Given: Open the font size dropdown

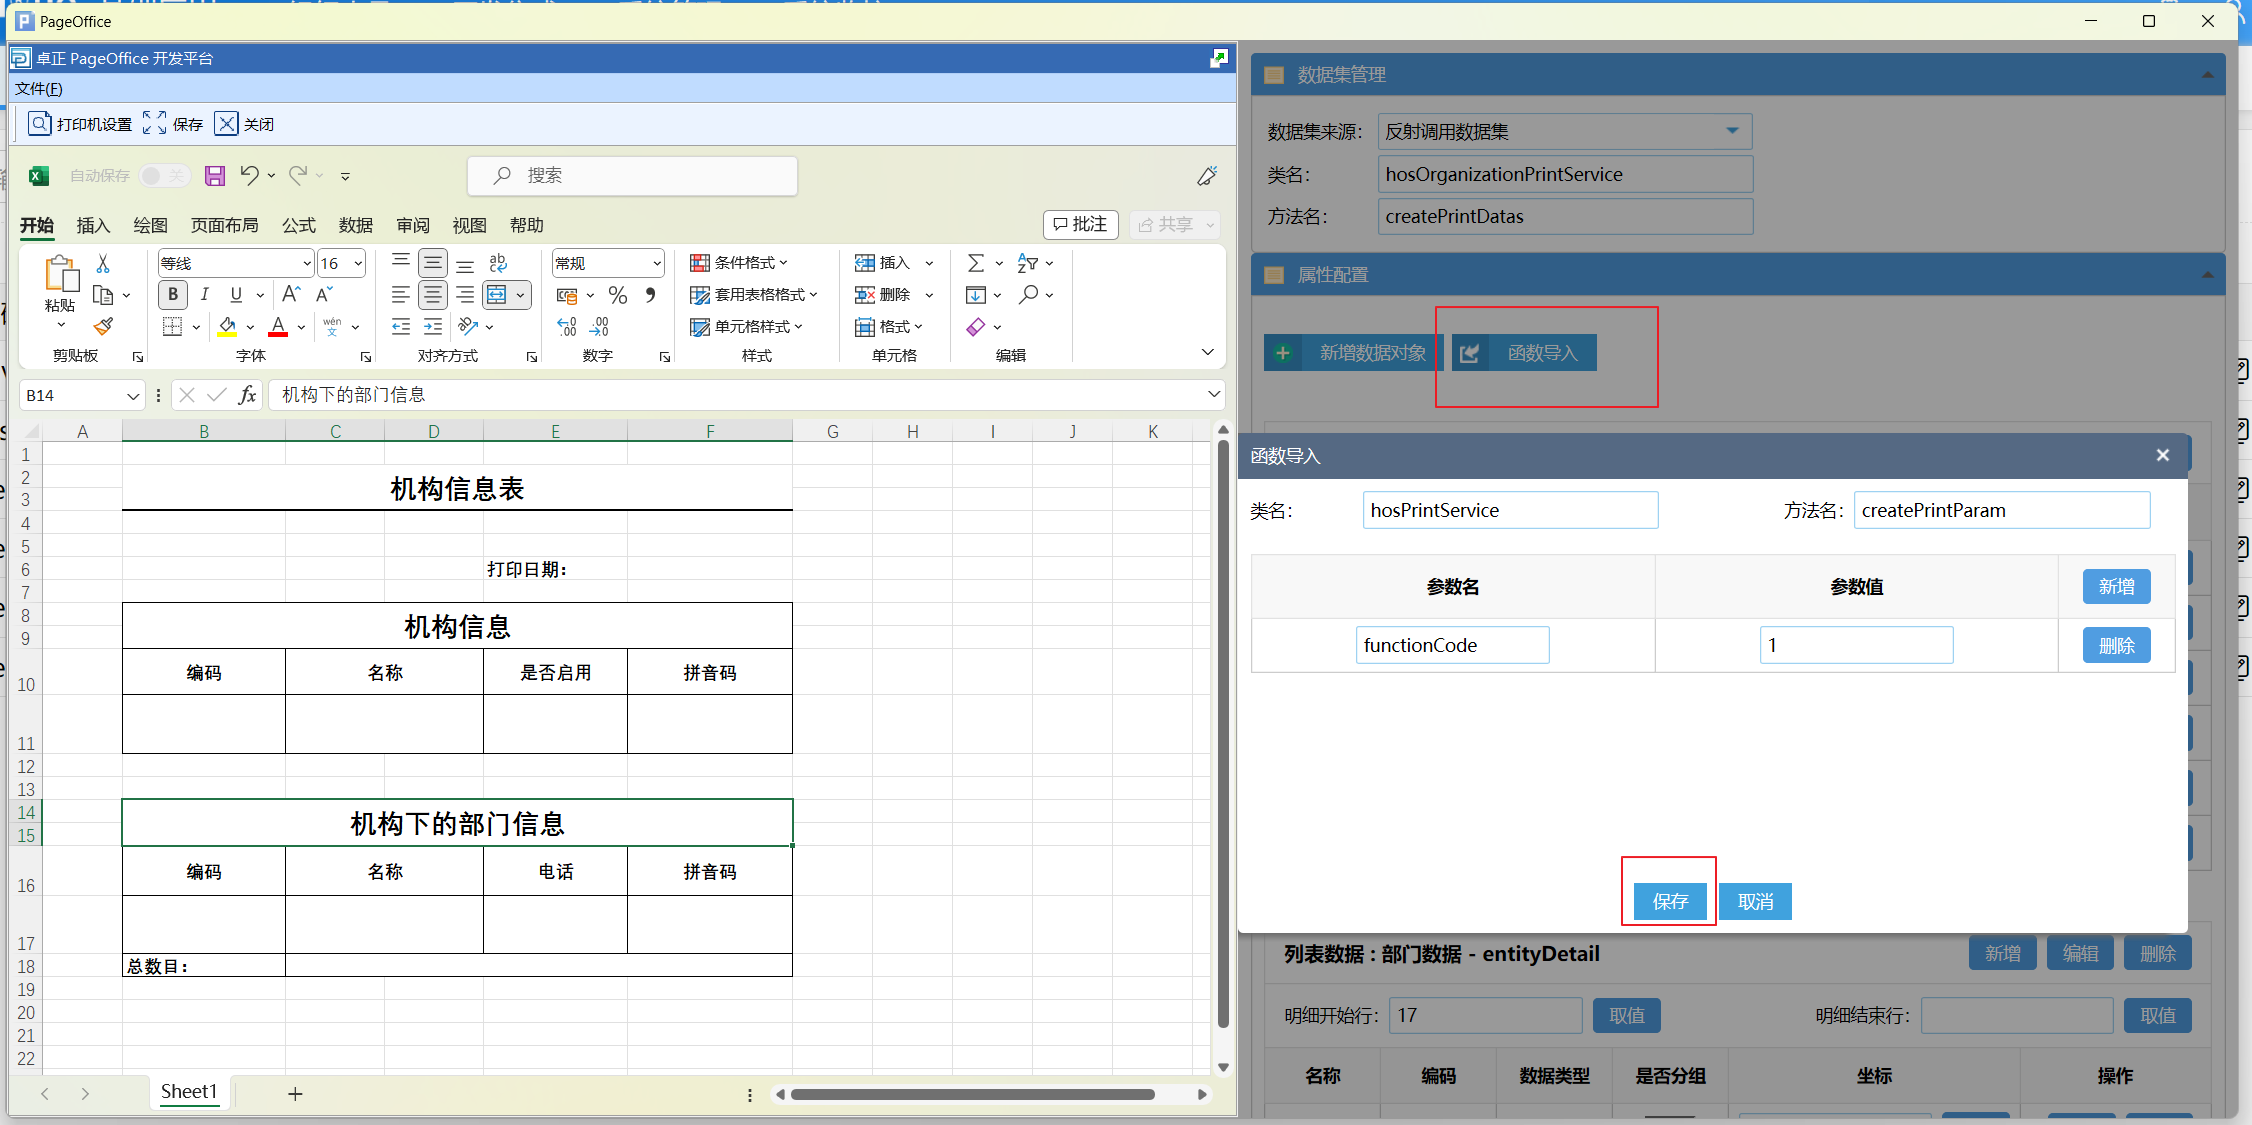Looking at the screenshot, I should [358, 263].
